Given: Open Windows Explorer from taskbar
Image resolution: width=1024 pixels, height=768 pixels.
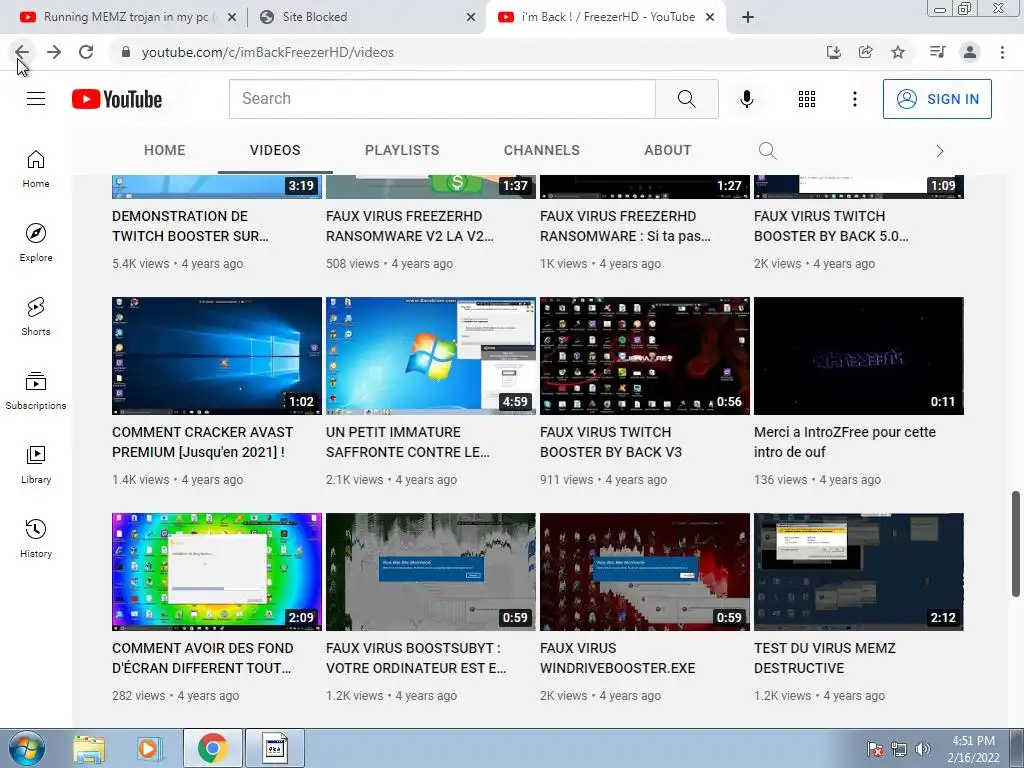Looking at the screenshot, I should click(89, 748).
